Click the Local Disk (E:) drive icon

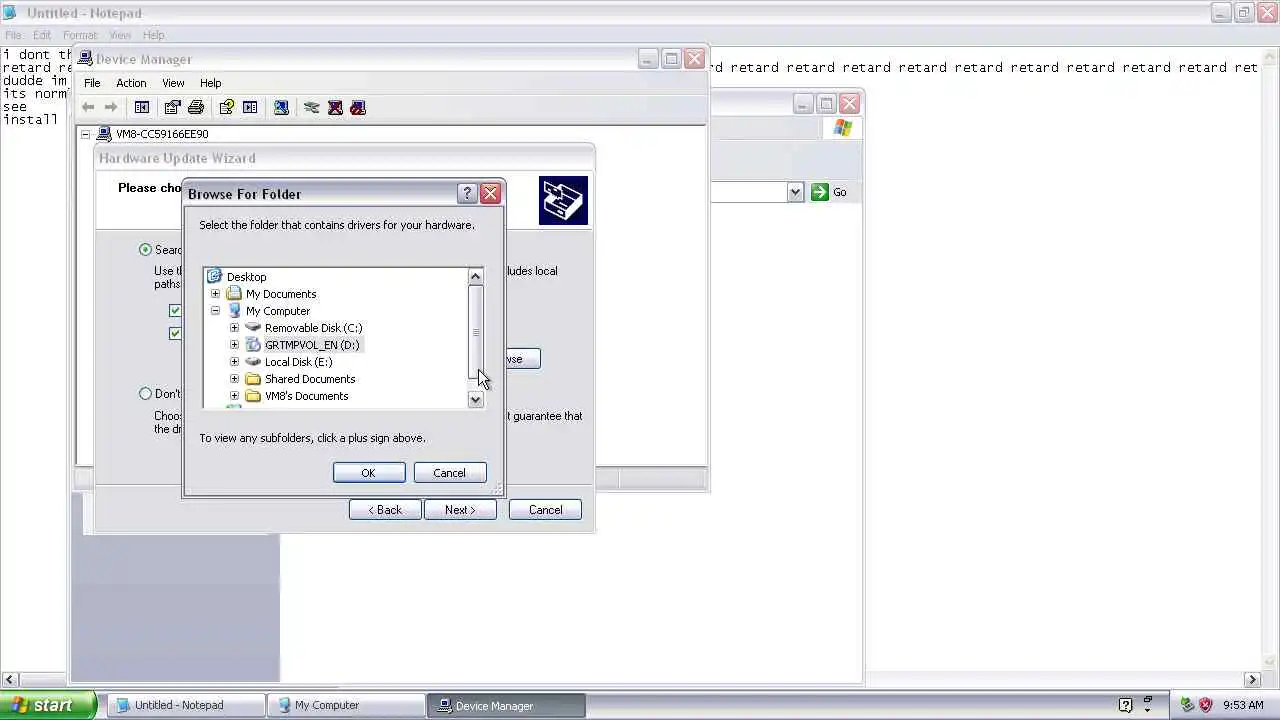(253, 362)
